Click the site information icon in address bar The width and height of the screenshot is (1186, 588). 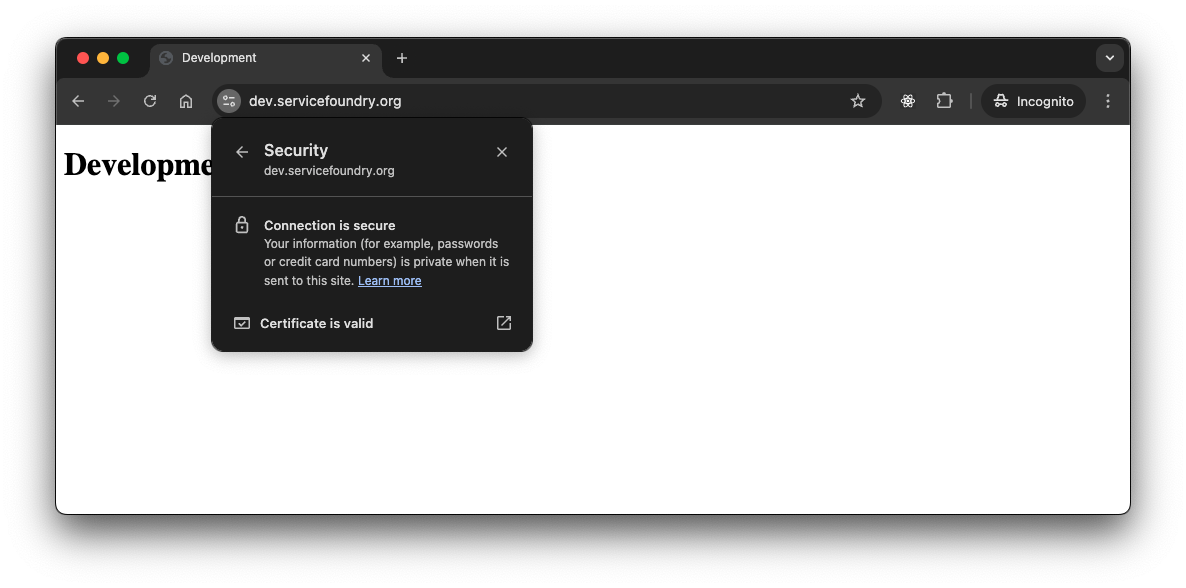(228, 100)
